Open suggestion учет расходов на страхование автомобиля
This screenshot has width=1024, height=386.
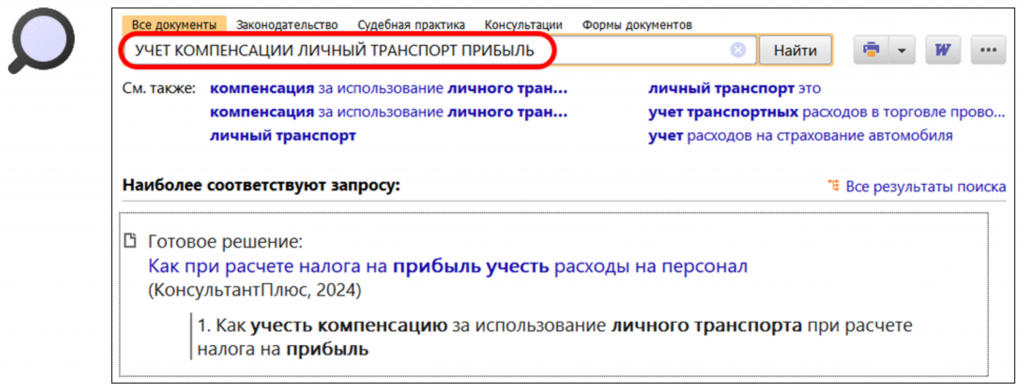(800, 136)
